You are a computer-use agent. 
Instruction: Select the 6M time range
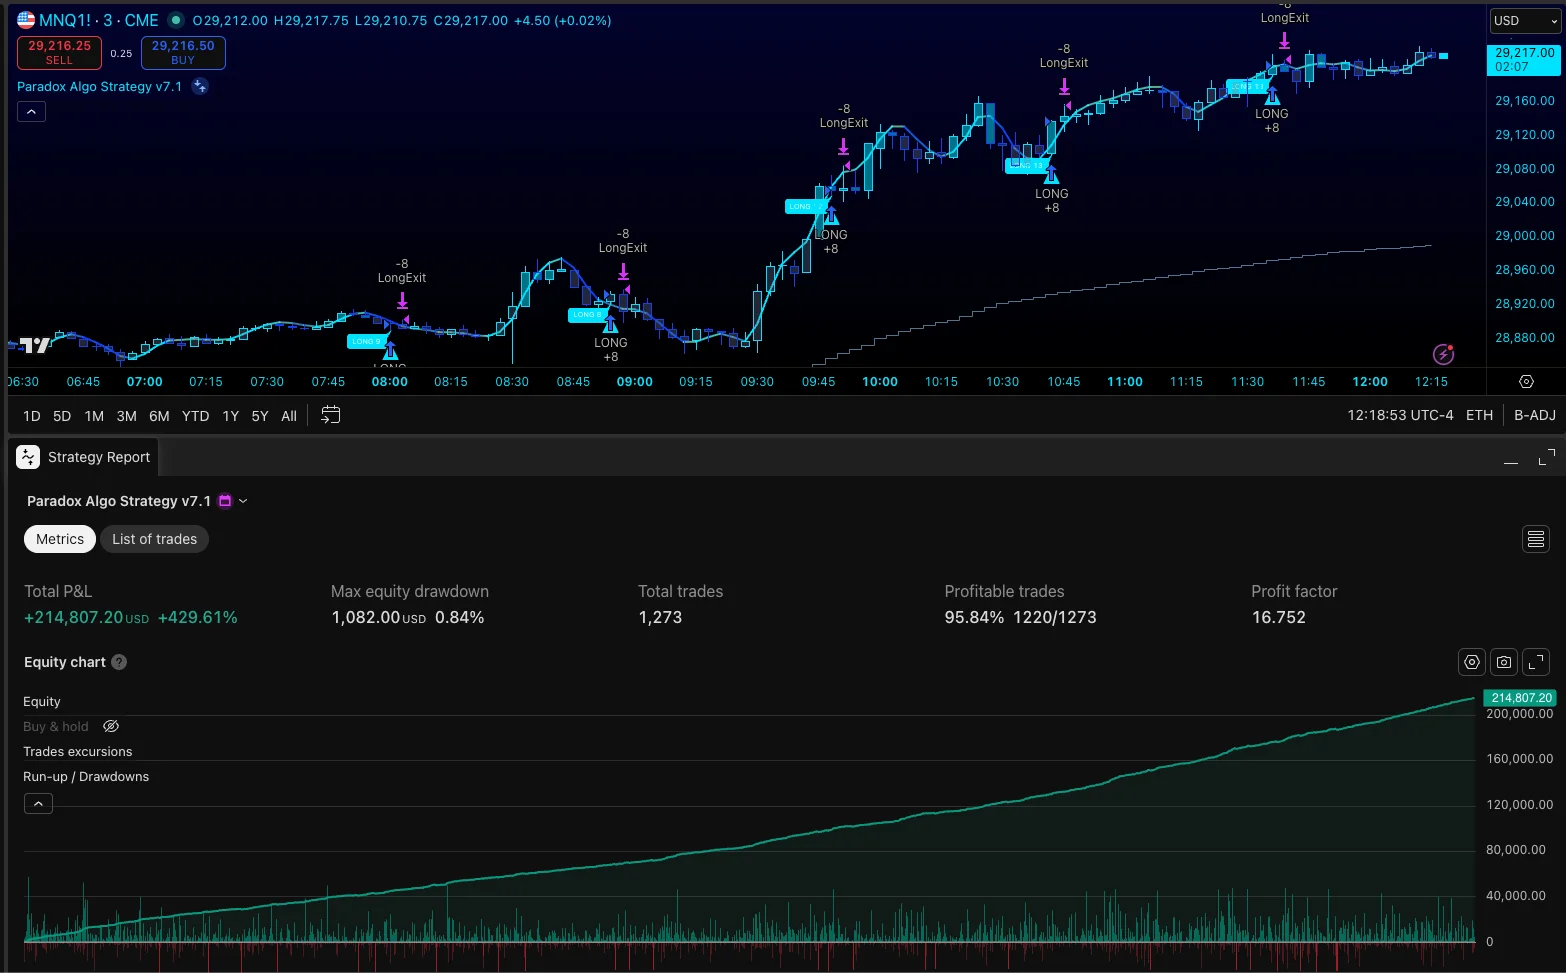(x=159, y=416)
